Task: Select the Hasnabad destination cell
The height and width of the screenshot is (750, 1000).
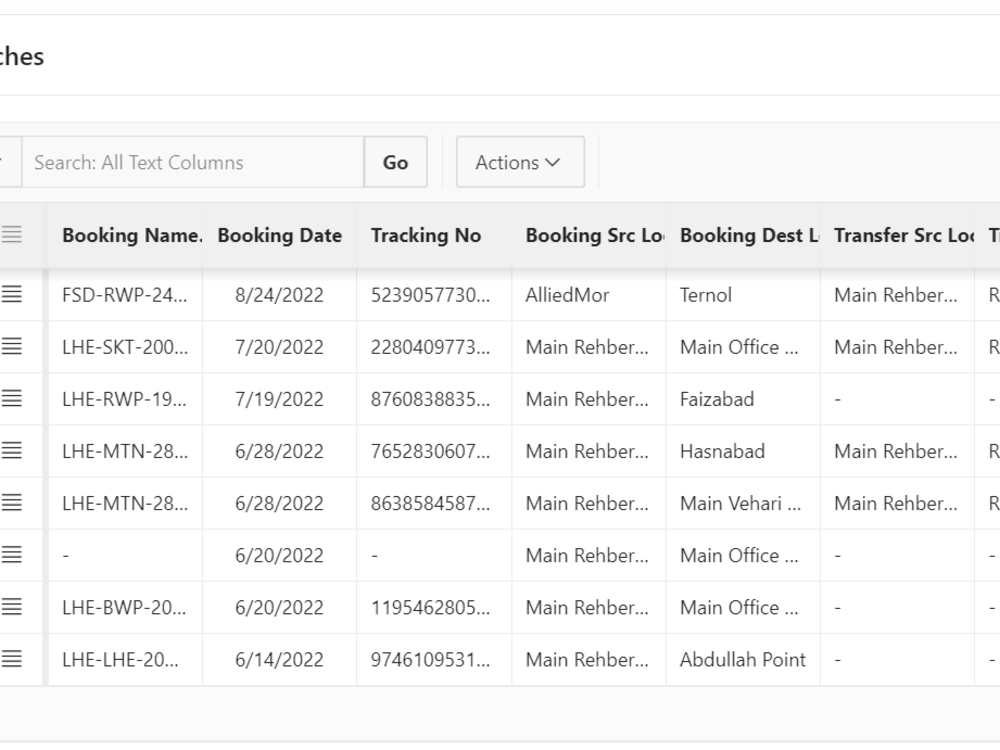Action: (x=742, y=451)
